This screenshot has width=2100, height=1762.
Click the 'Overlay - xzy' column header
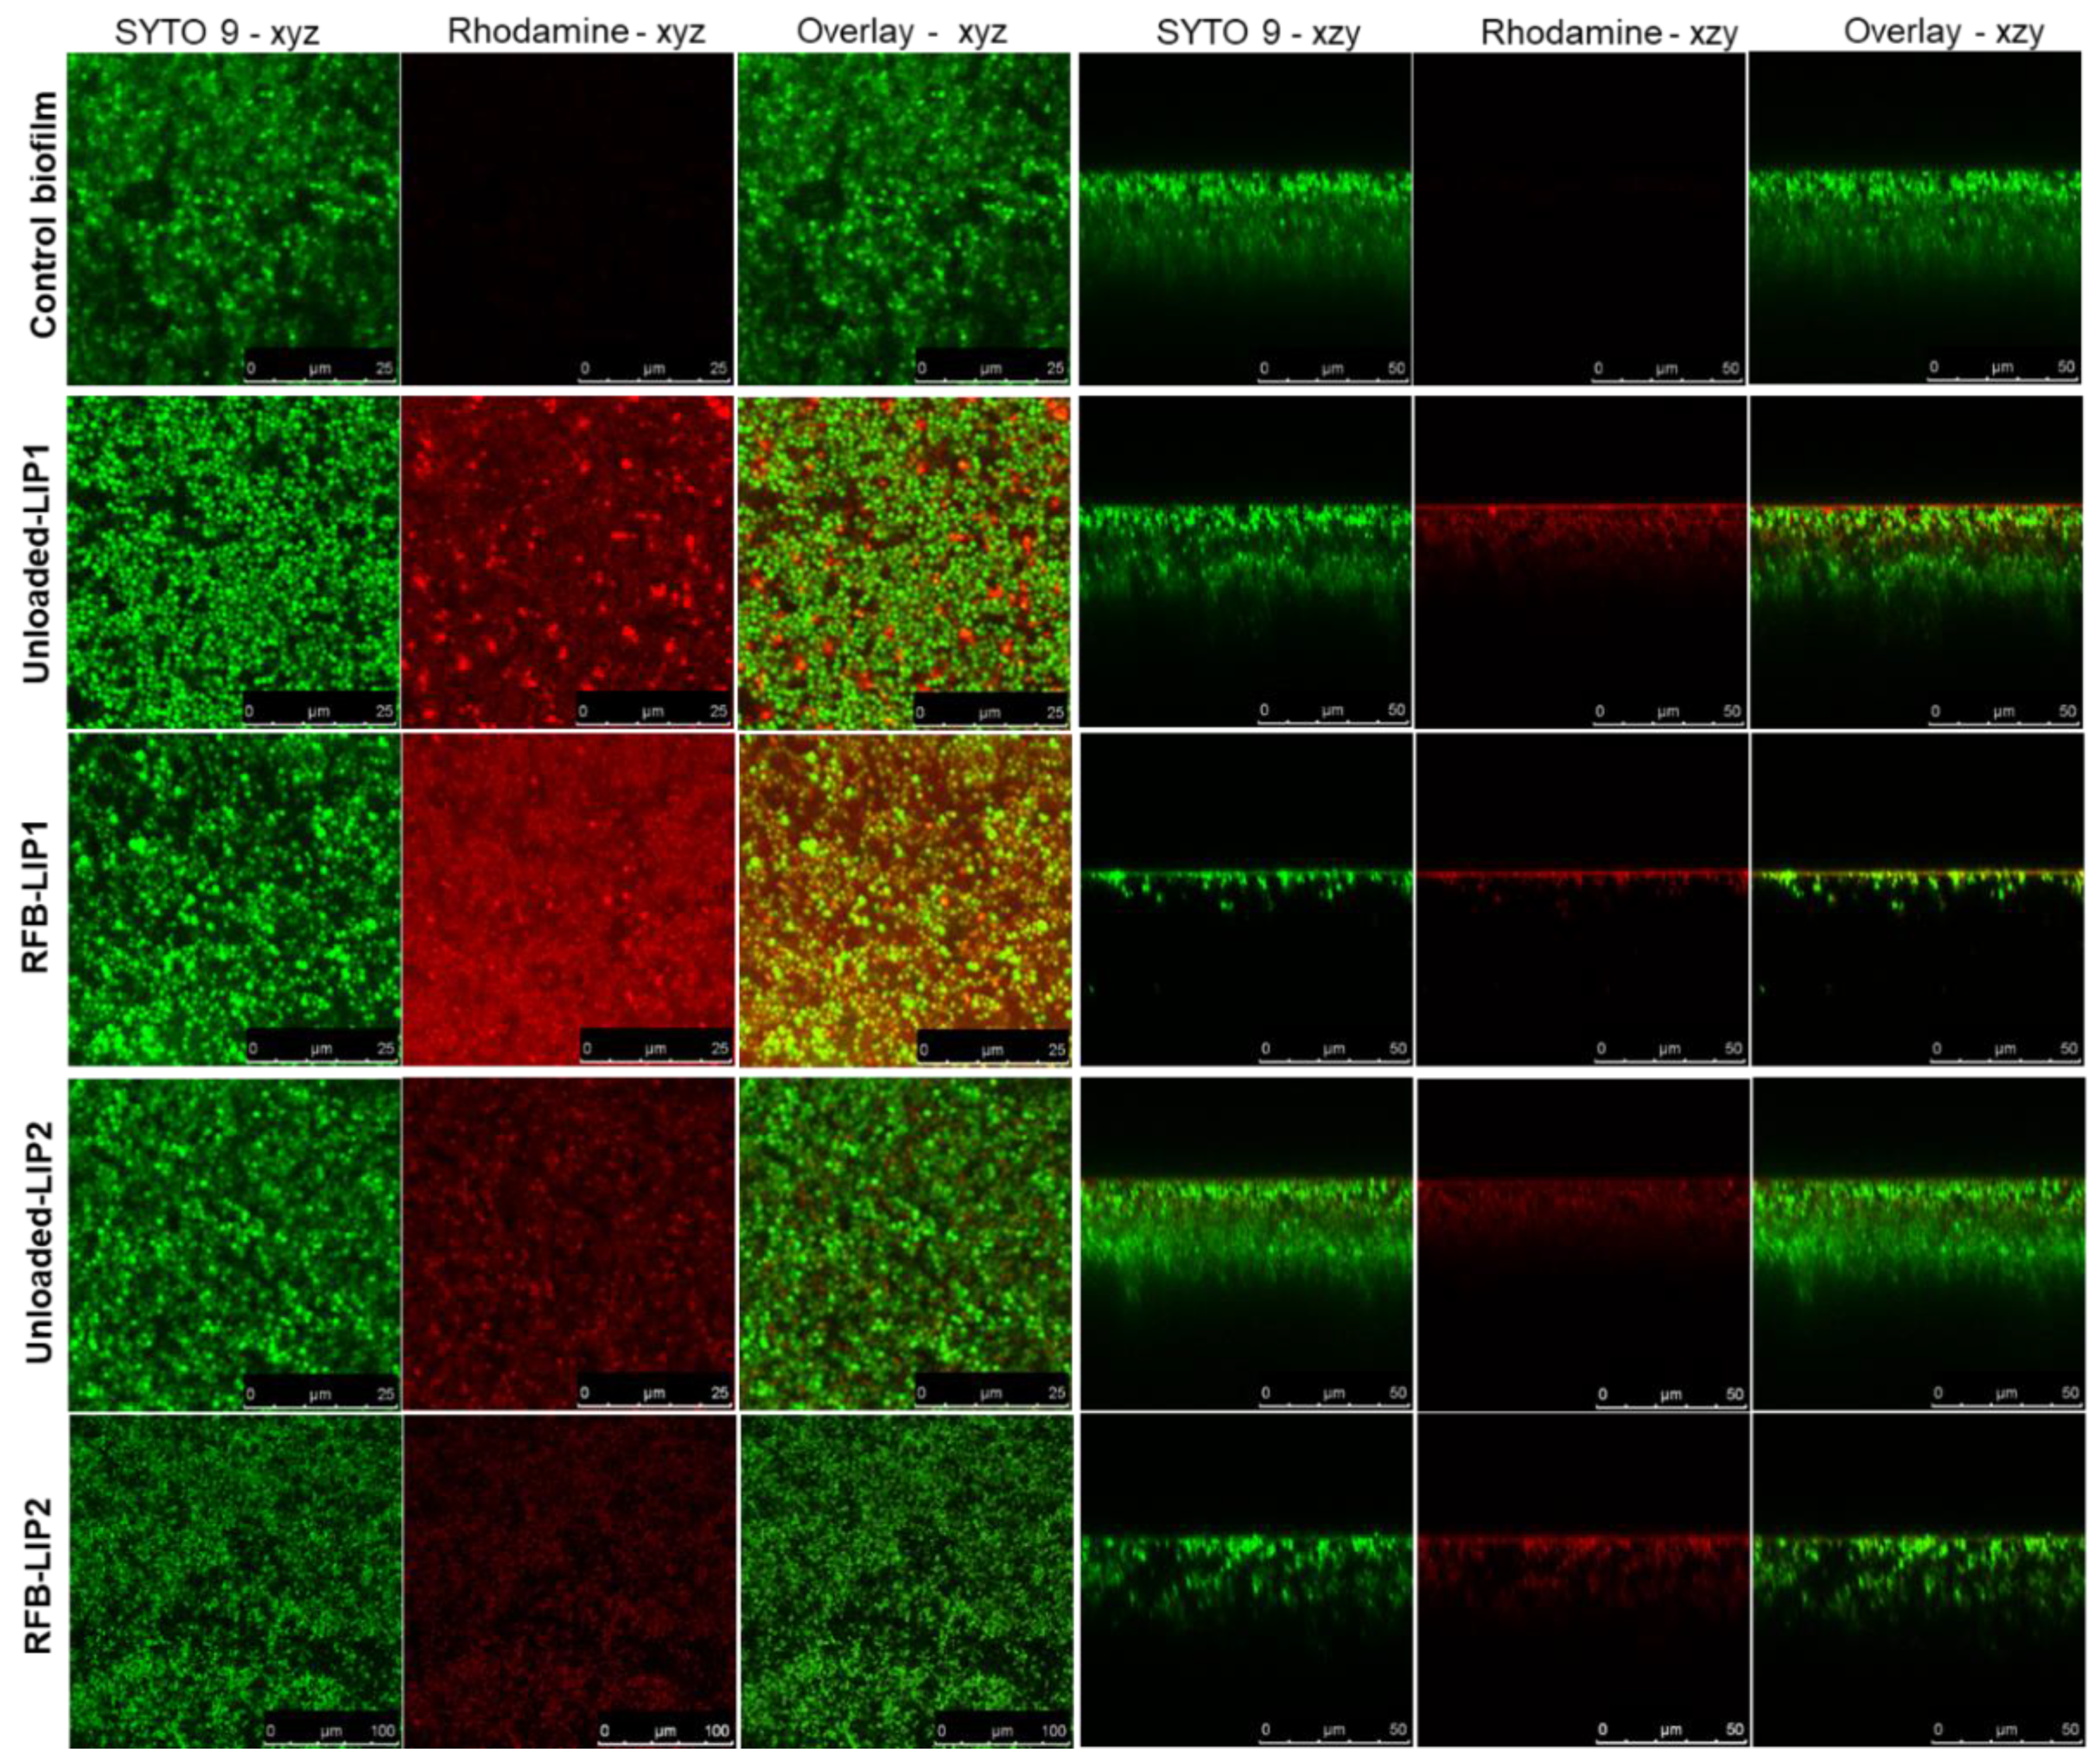click(x=1943, y=31)
